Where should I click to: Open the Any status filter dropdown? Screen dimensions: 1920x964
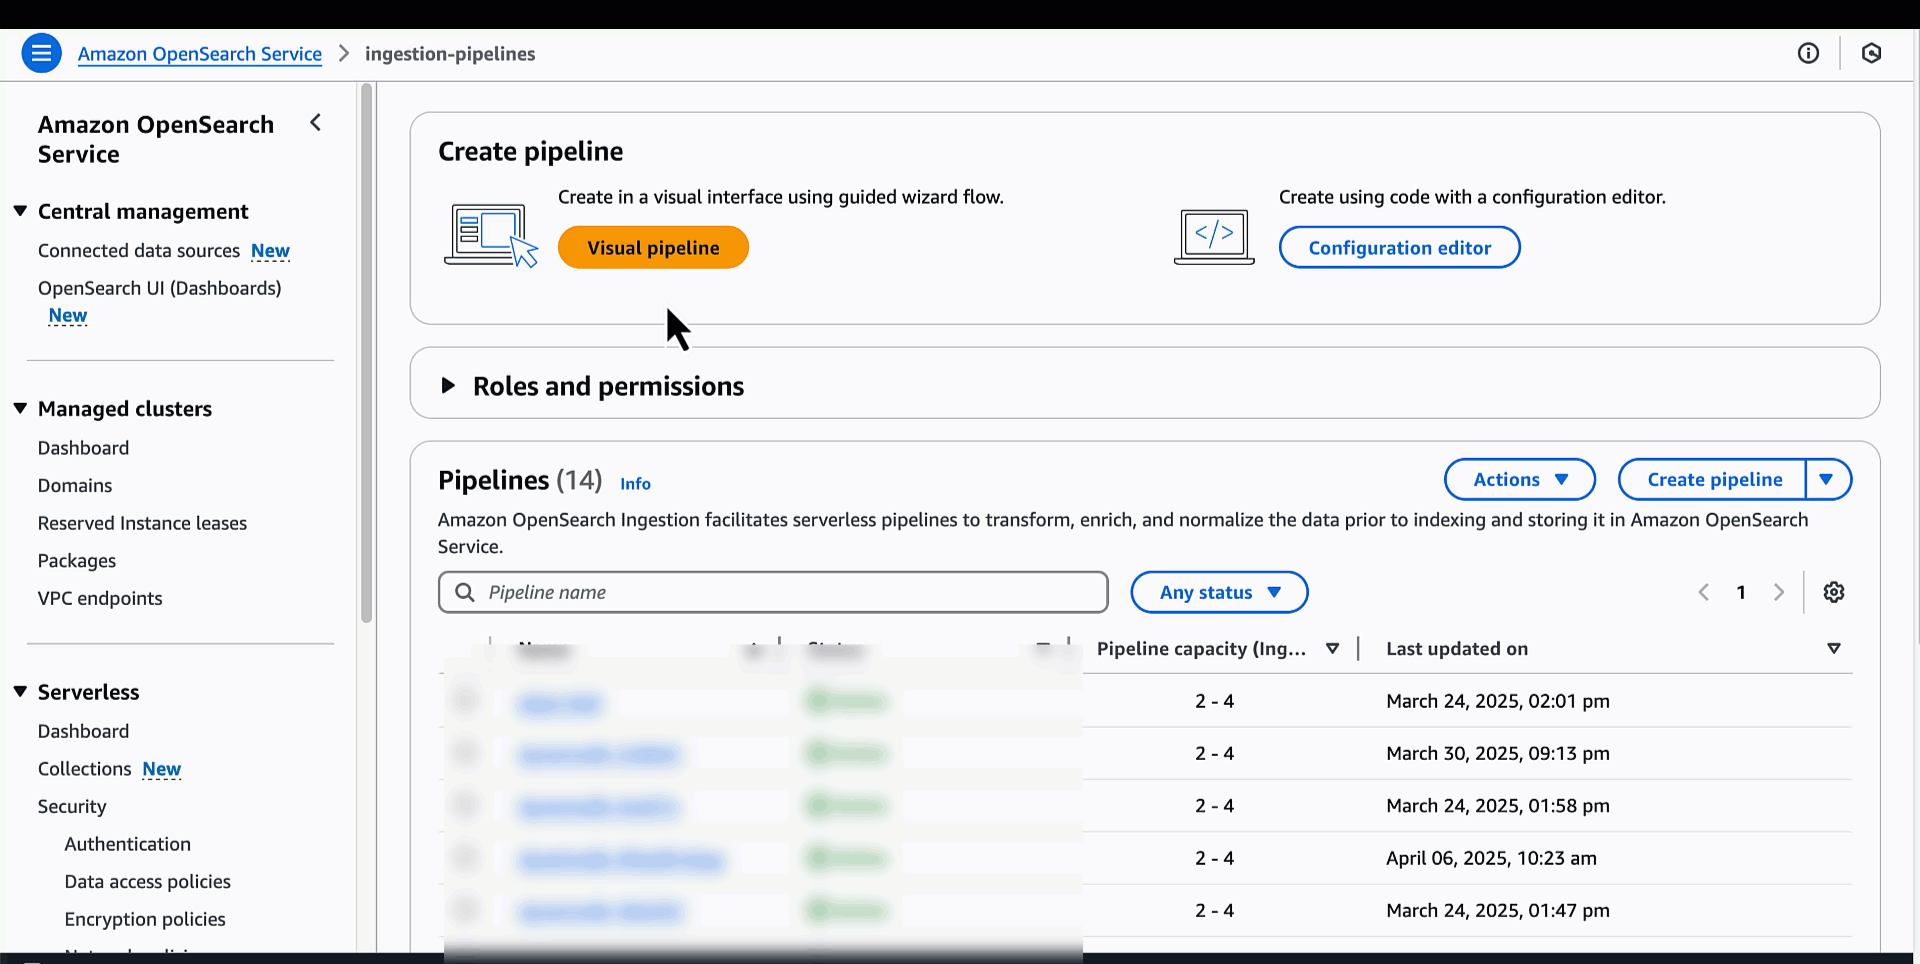click(1219, 592)
